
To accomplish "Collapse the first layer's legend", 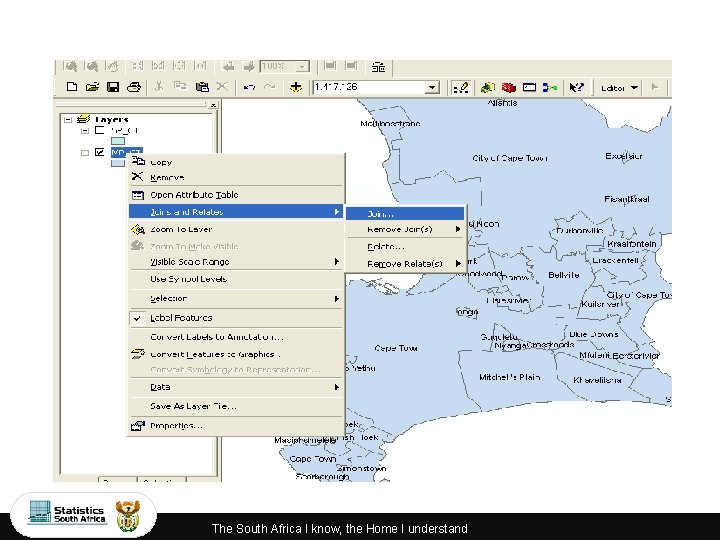I will click(84, 130).
